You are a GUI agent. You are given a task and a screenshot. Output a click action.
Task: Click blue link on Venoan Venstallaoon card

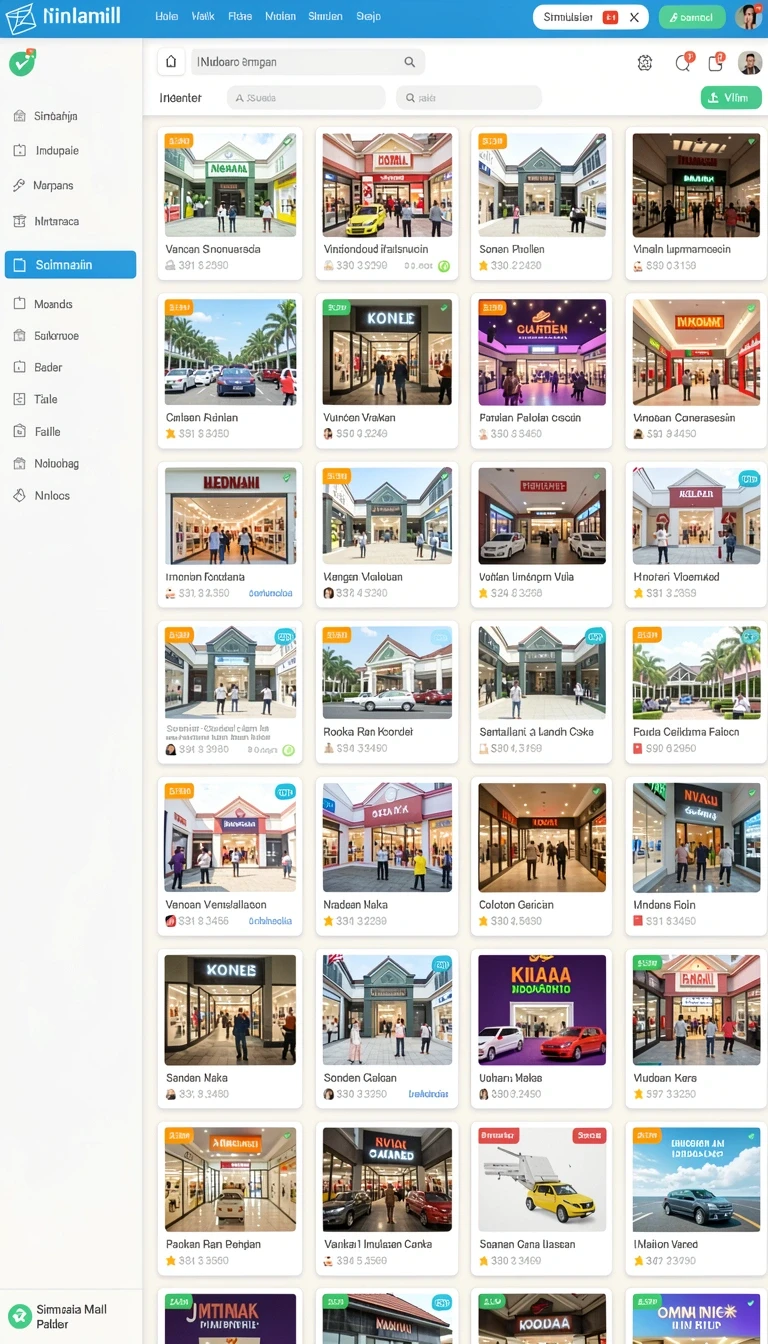pos(270,921)
